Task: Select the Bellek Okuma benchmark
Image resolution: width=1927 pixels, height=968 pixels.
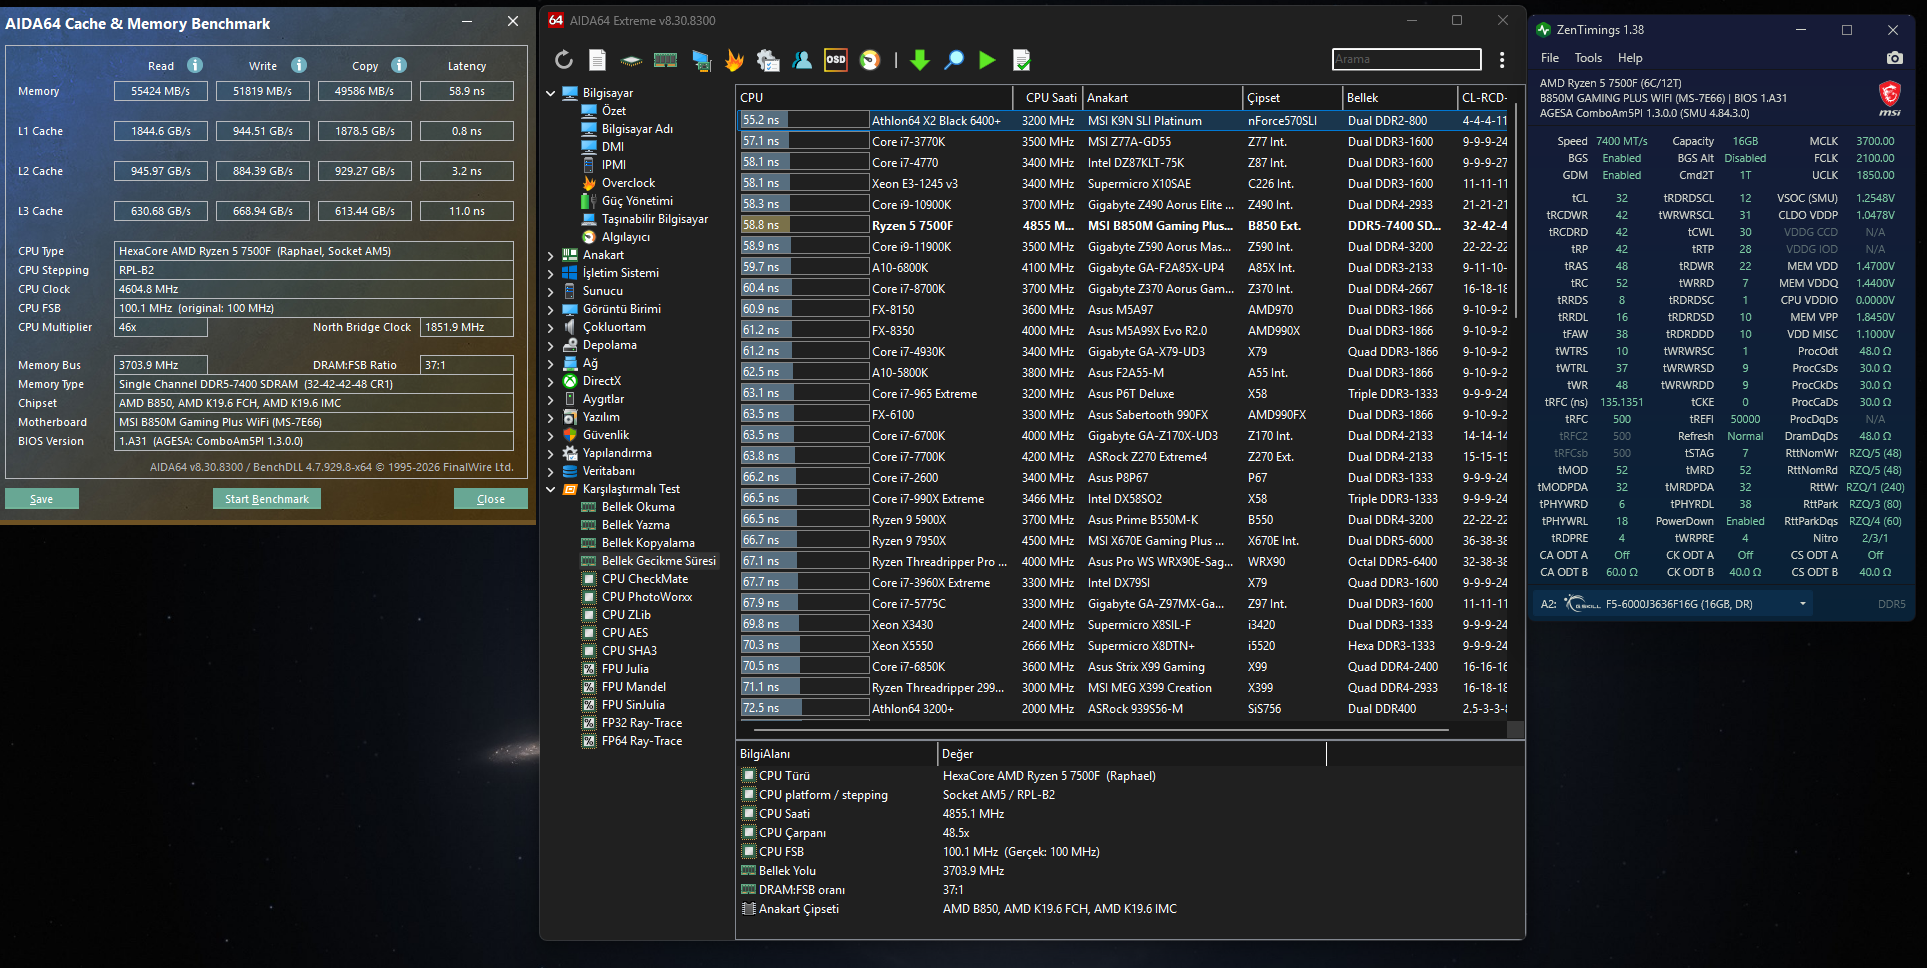Action: 638,507
